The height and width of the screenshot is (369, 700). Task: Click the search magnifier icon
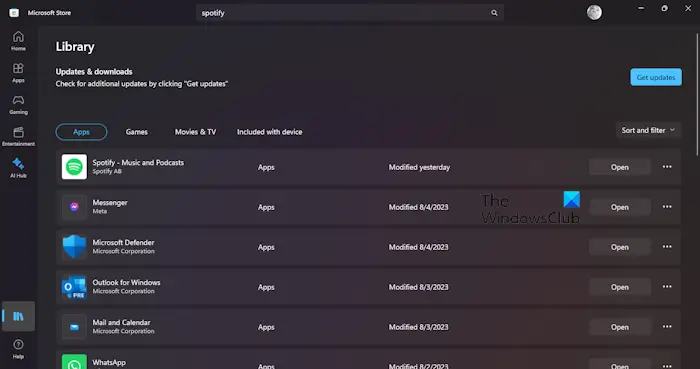coord(494,13)
